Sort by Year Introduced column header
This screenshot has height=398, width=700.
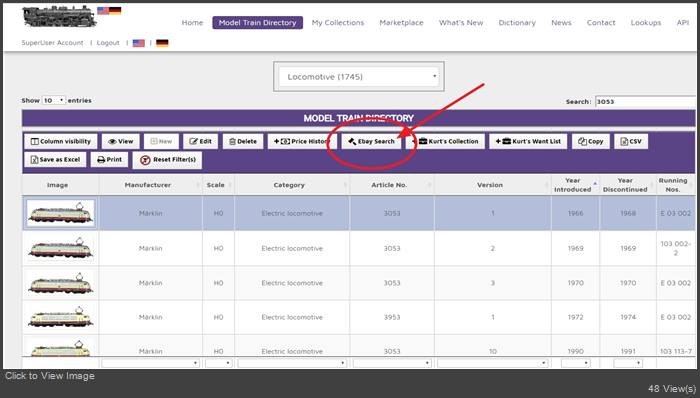click(575, 185)
